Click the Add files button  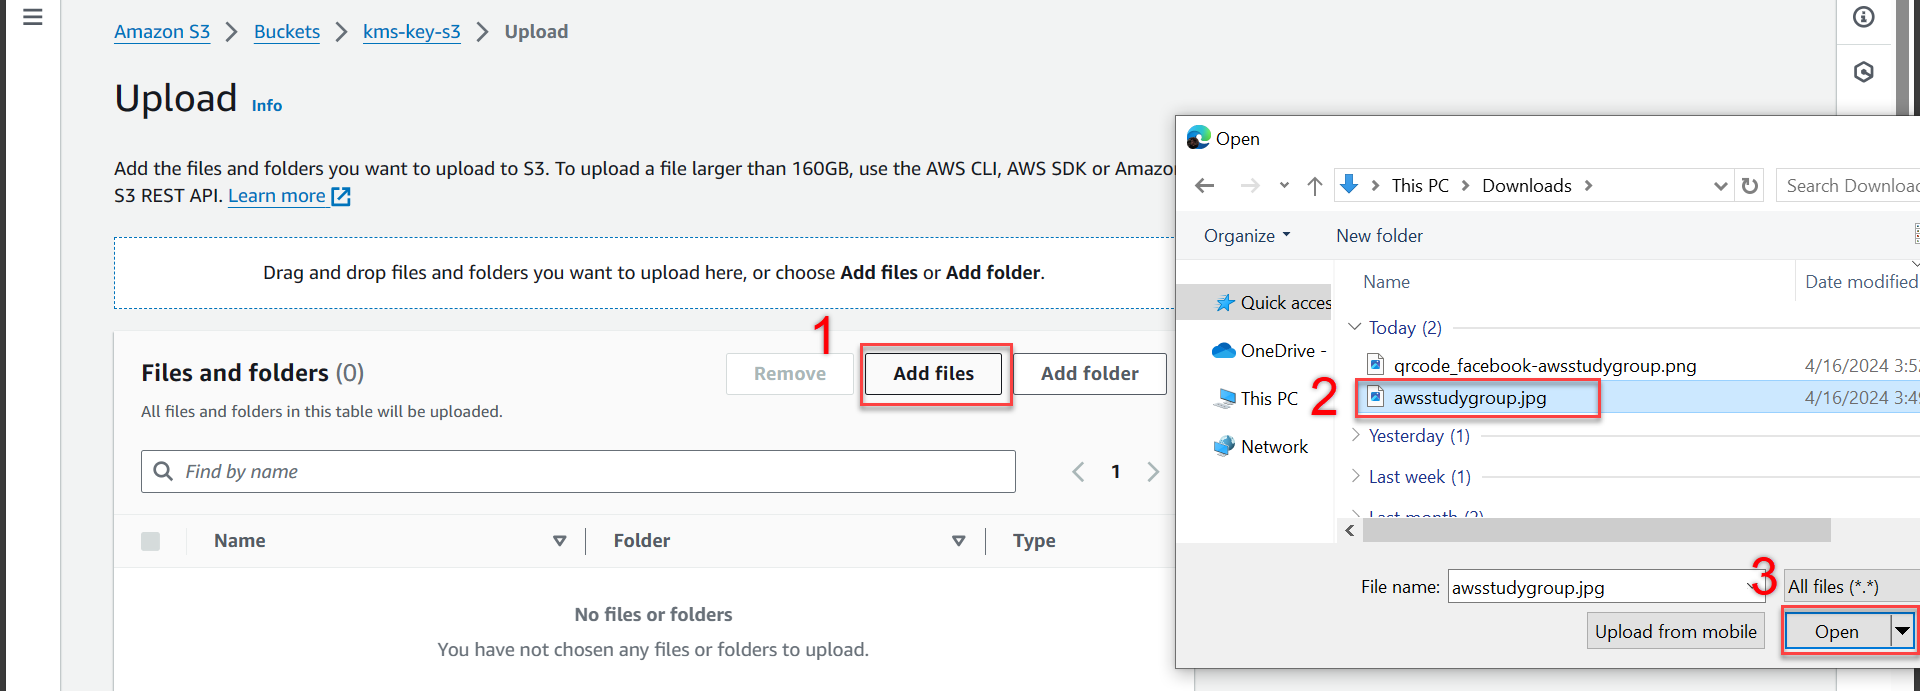[x=934, y=374]
